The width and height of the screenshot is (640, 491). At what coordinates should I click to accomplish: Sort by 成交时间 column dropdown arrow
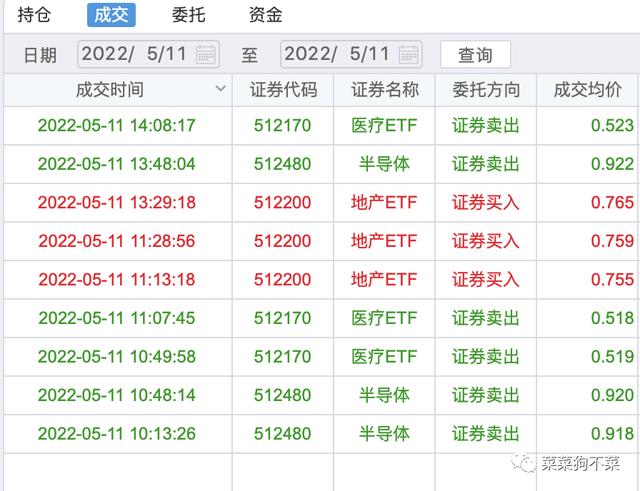(220, 90)
